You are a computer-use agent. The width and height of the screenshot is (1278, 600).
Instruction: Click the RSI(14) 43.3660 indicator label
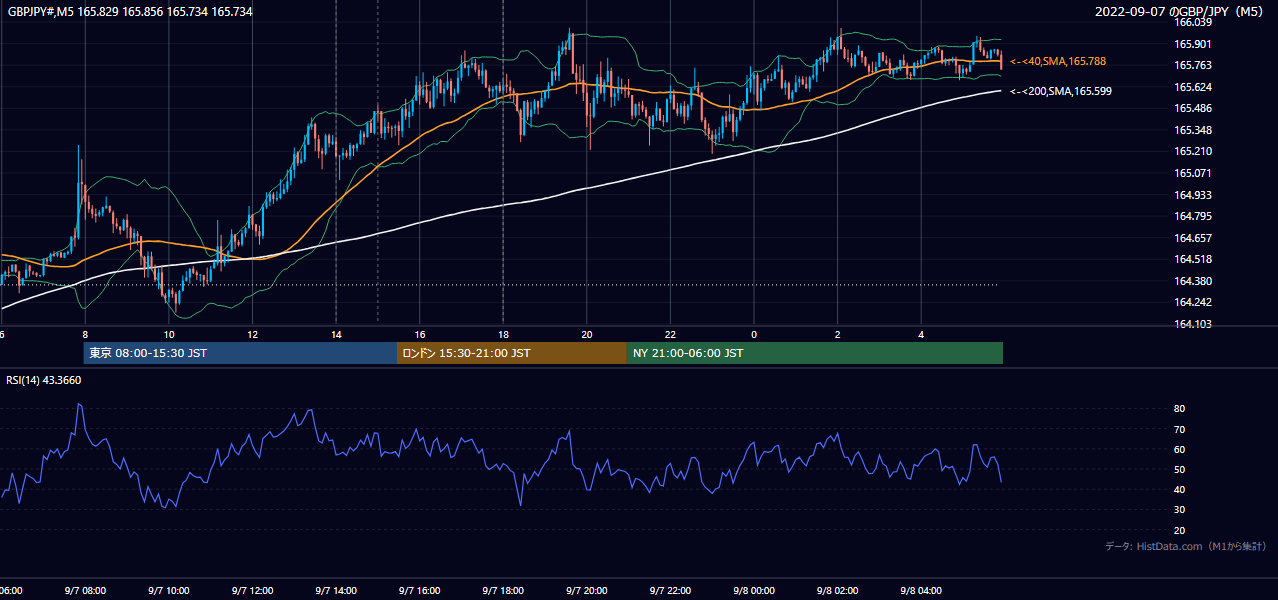44,380
